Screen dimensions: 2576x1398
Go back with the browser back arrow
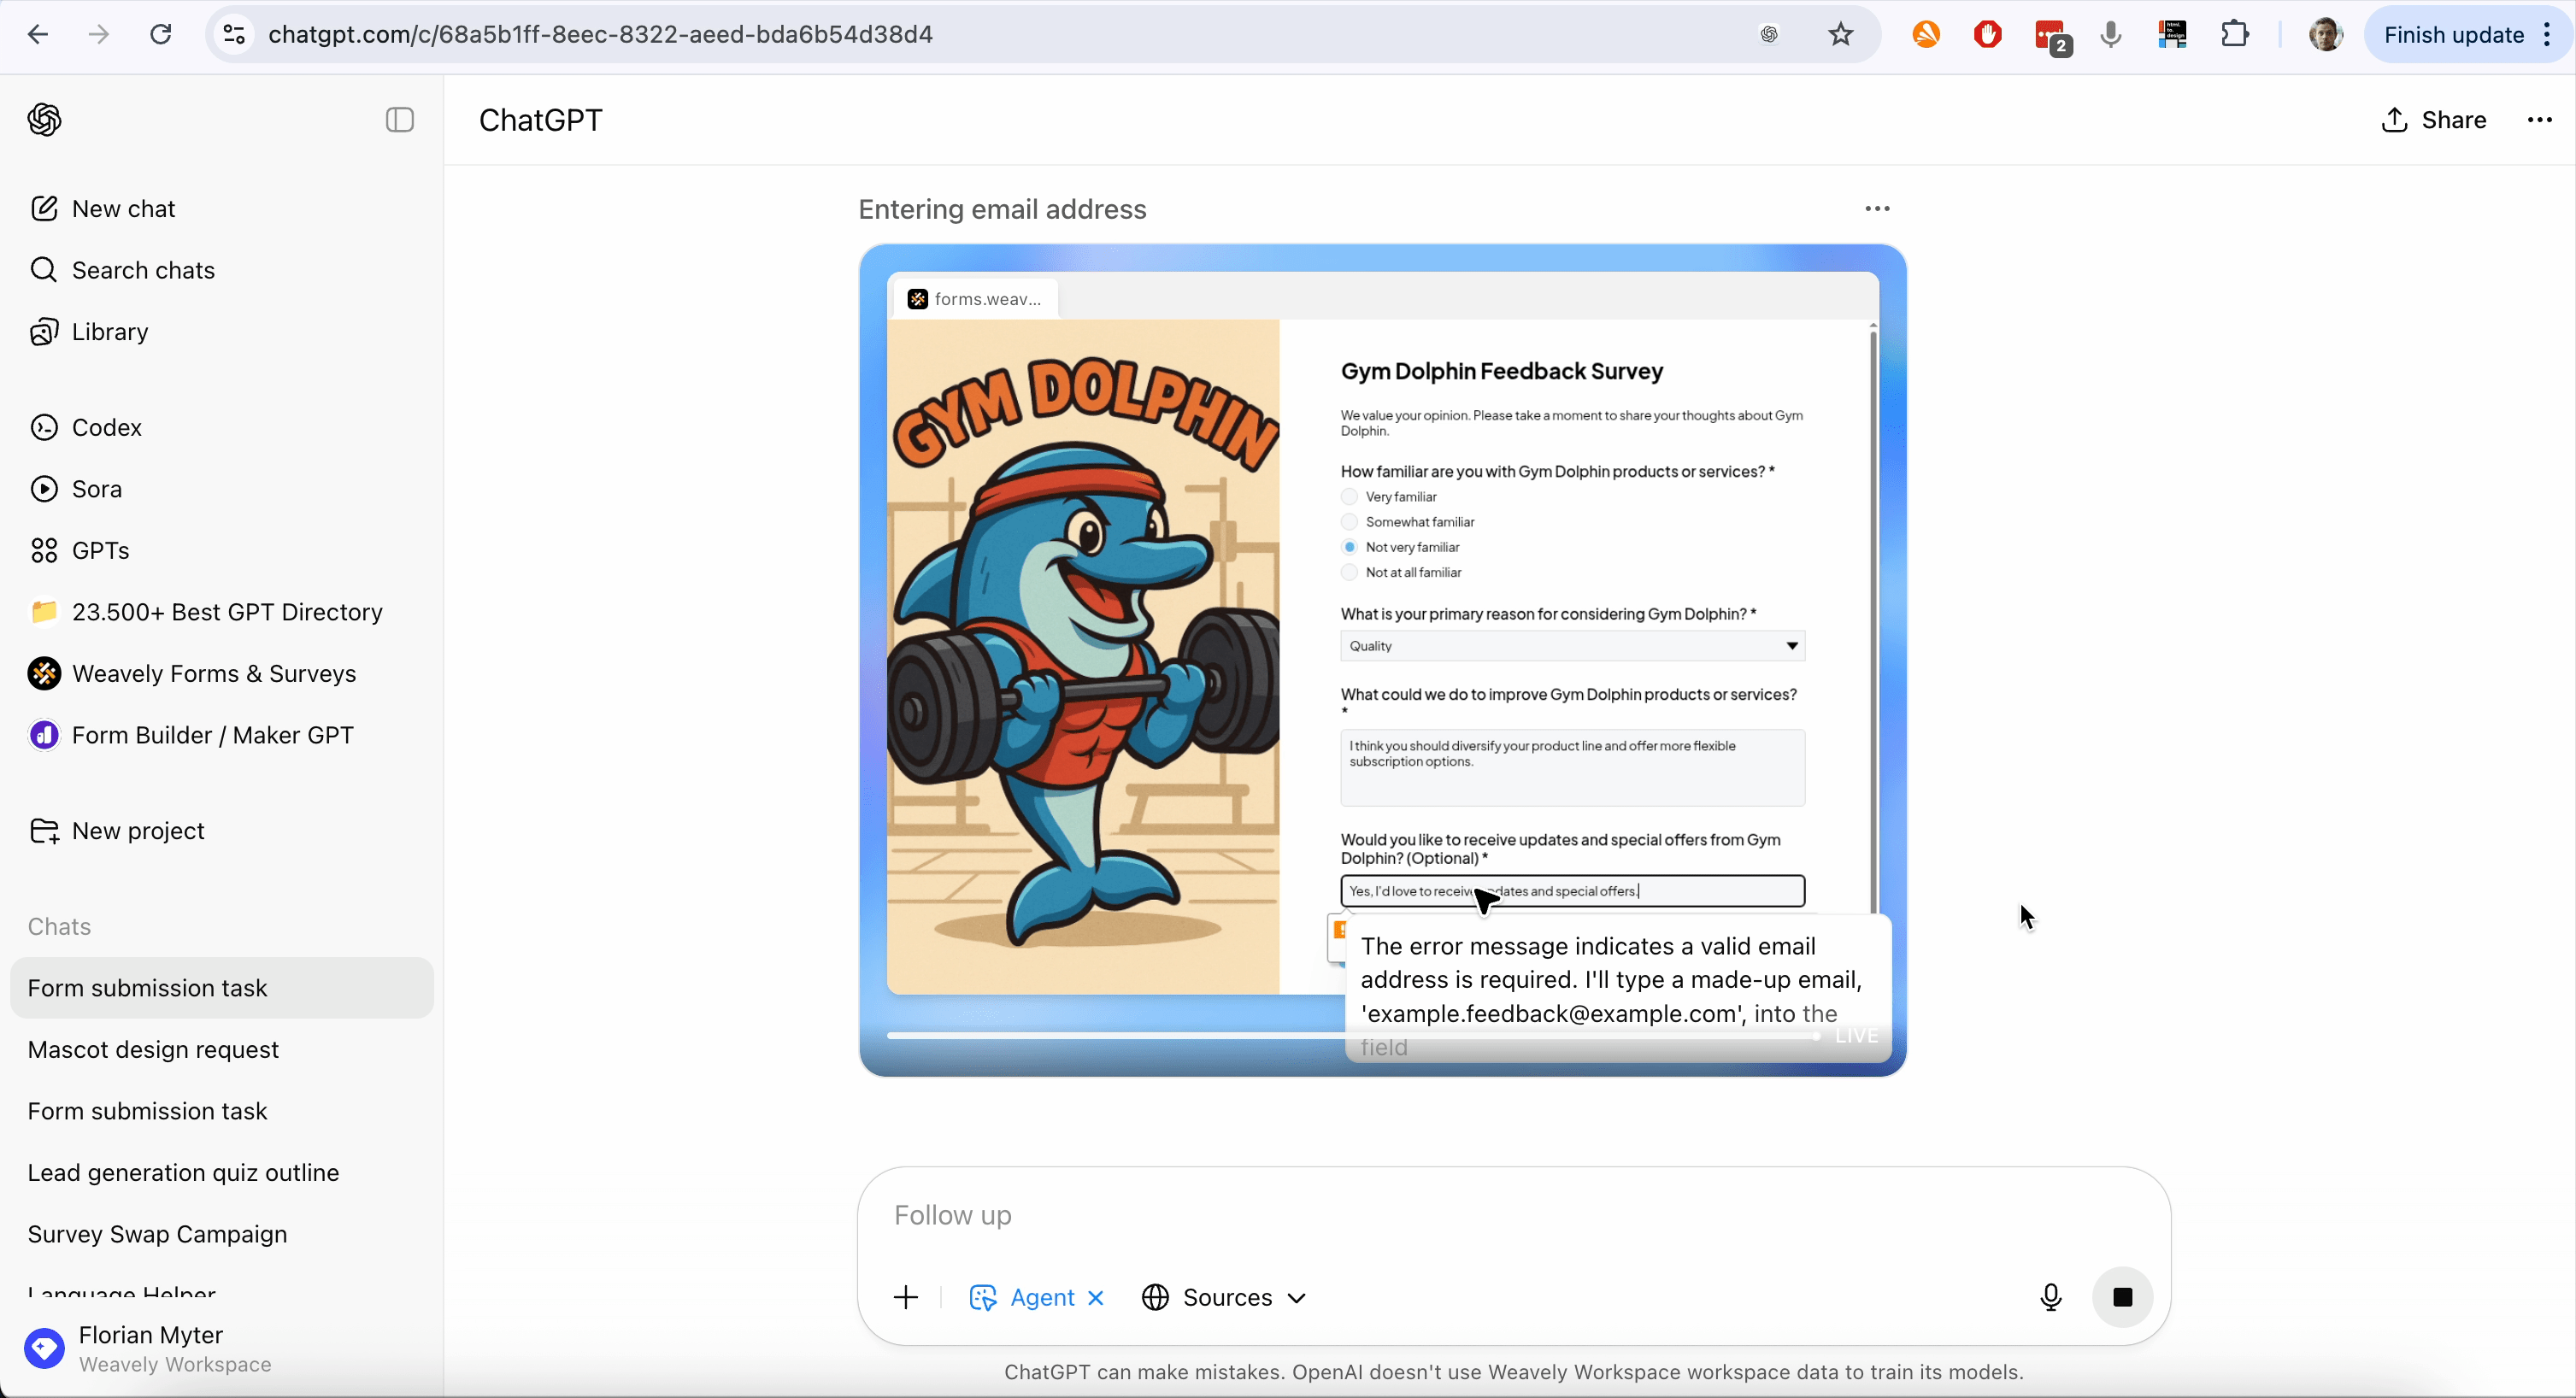pyautogui.click(x=37, y=35)
